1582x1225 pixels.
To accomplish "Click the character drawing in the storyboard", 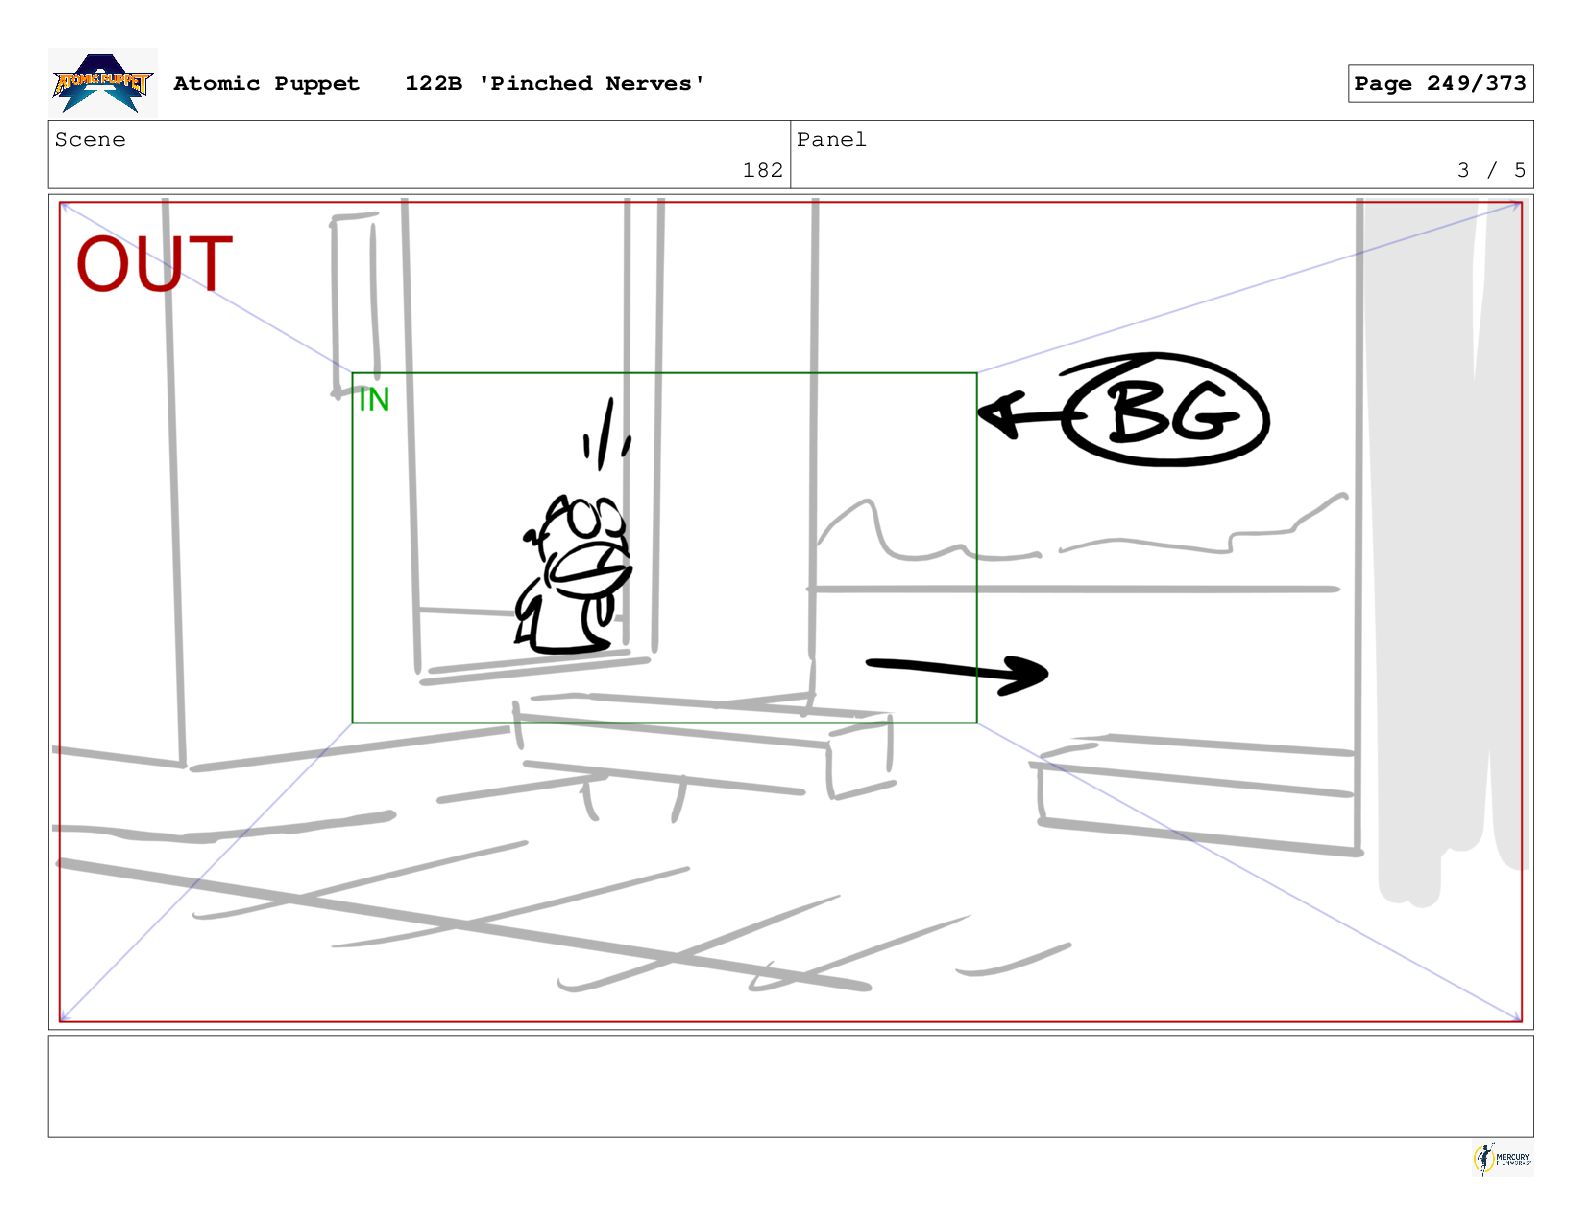I will click(x=573, y=573).
